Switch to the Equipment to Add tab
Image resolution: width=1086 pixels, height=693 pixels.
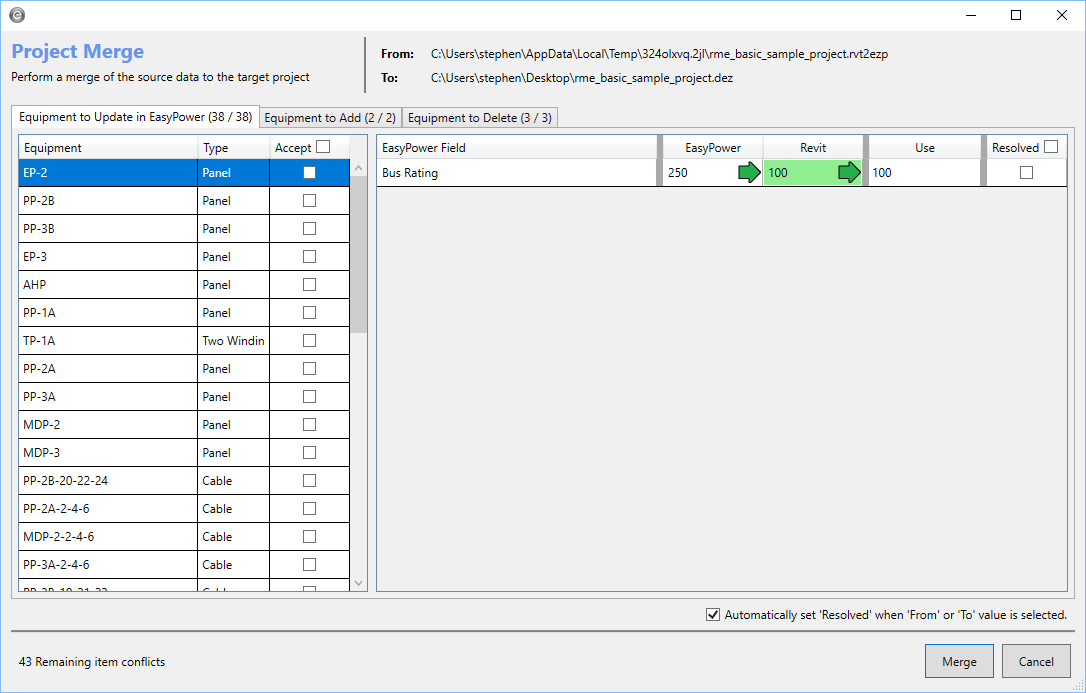tap(330, 118)
